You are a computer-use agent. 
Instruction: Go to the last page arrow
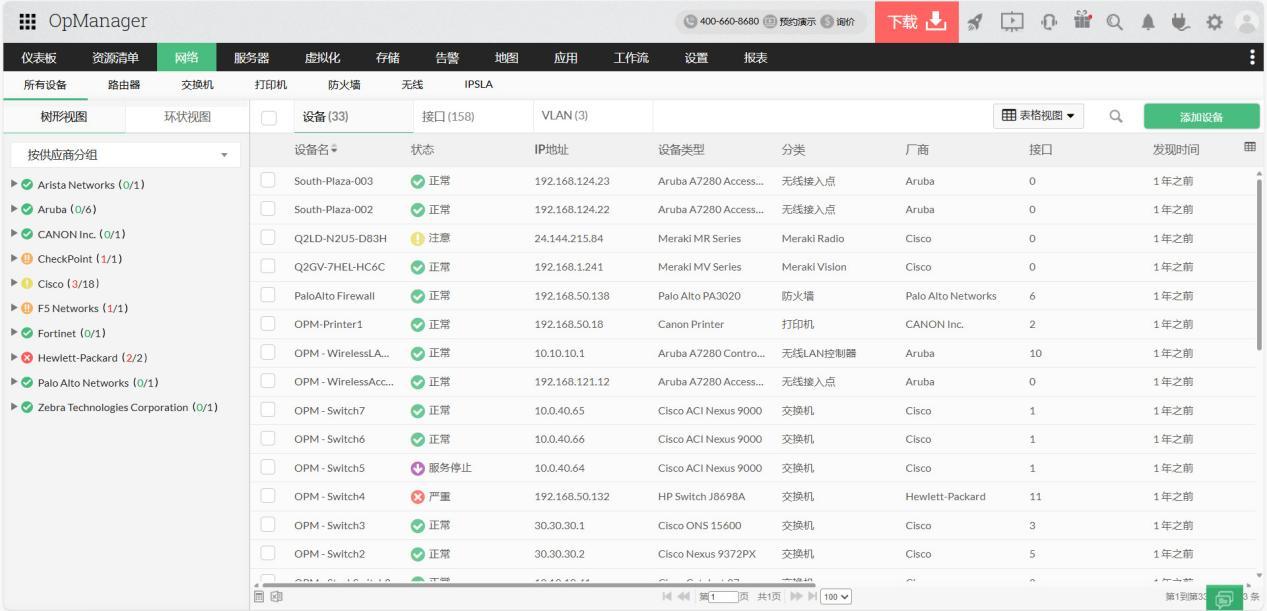click(811, 597)
